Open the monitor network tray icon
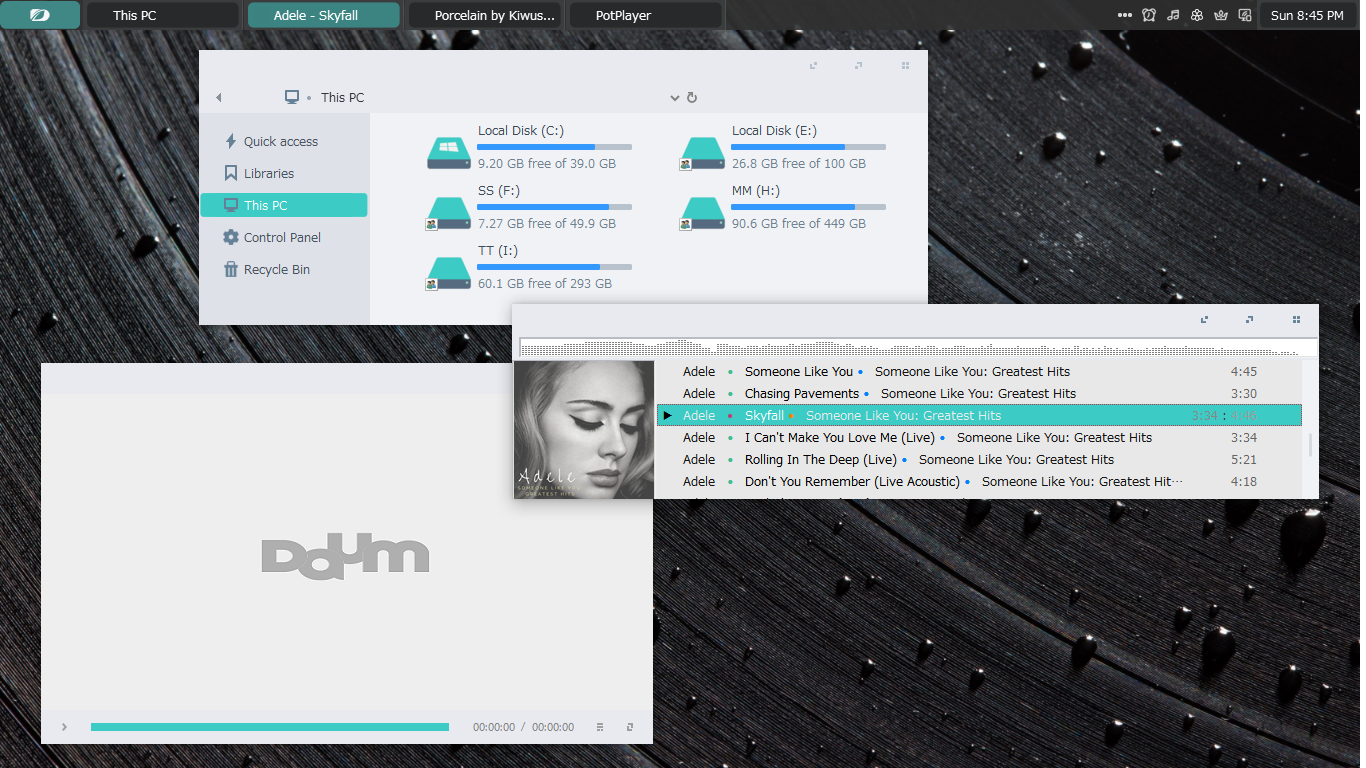Screen dimensions: 1366x768 (x=1245, y=15)
